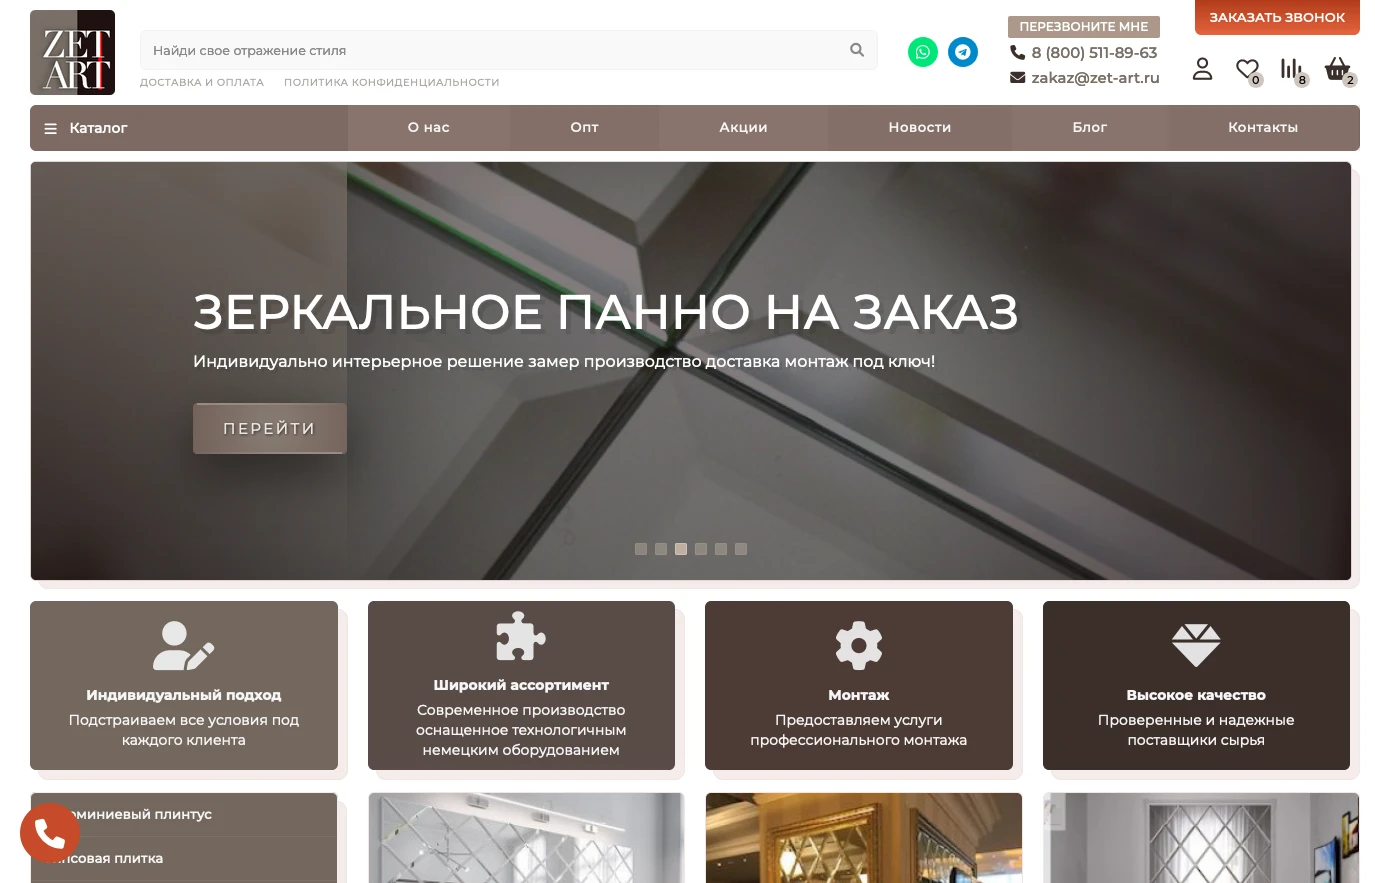The width and height of the screenshot is (1375, 883).
Task: Jump to the last banner slide dot
Action: click(x=741, y=549)
